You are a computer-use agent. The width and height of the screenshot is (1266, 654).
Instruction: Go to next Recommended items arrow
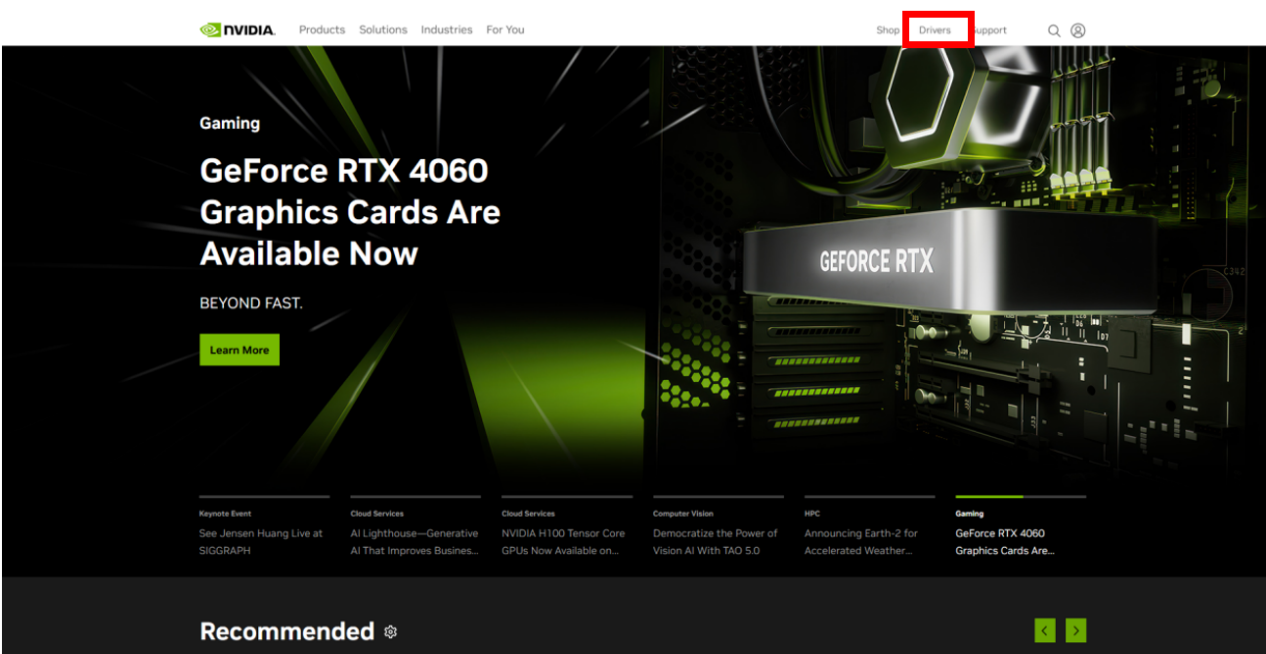point(1076,630)
